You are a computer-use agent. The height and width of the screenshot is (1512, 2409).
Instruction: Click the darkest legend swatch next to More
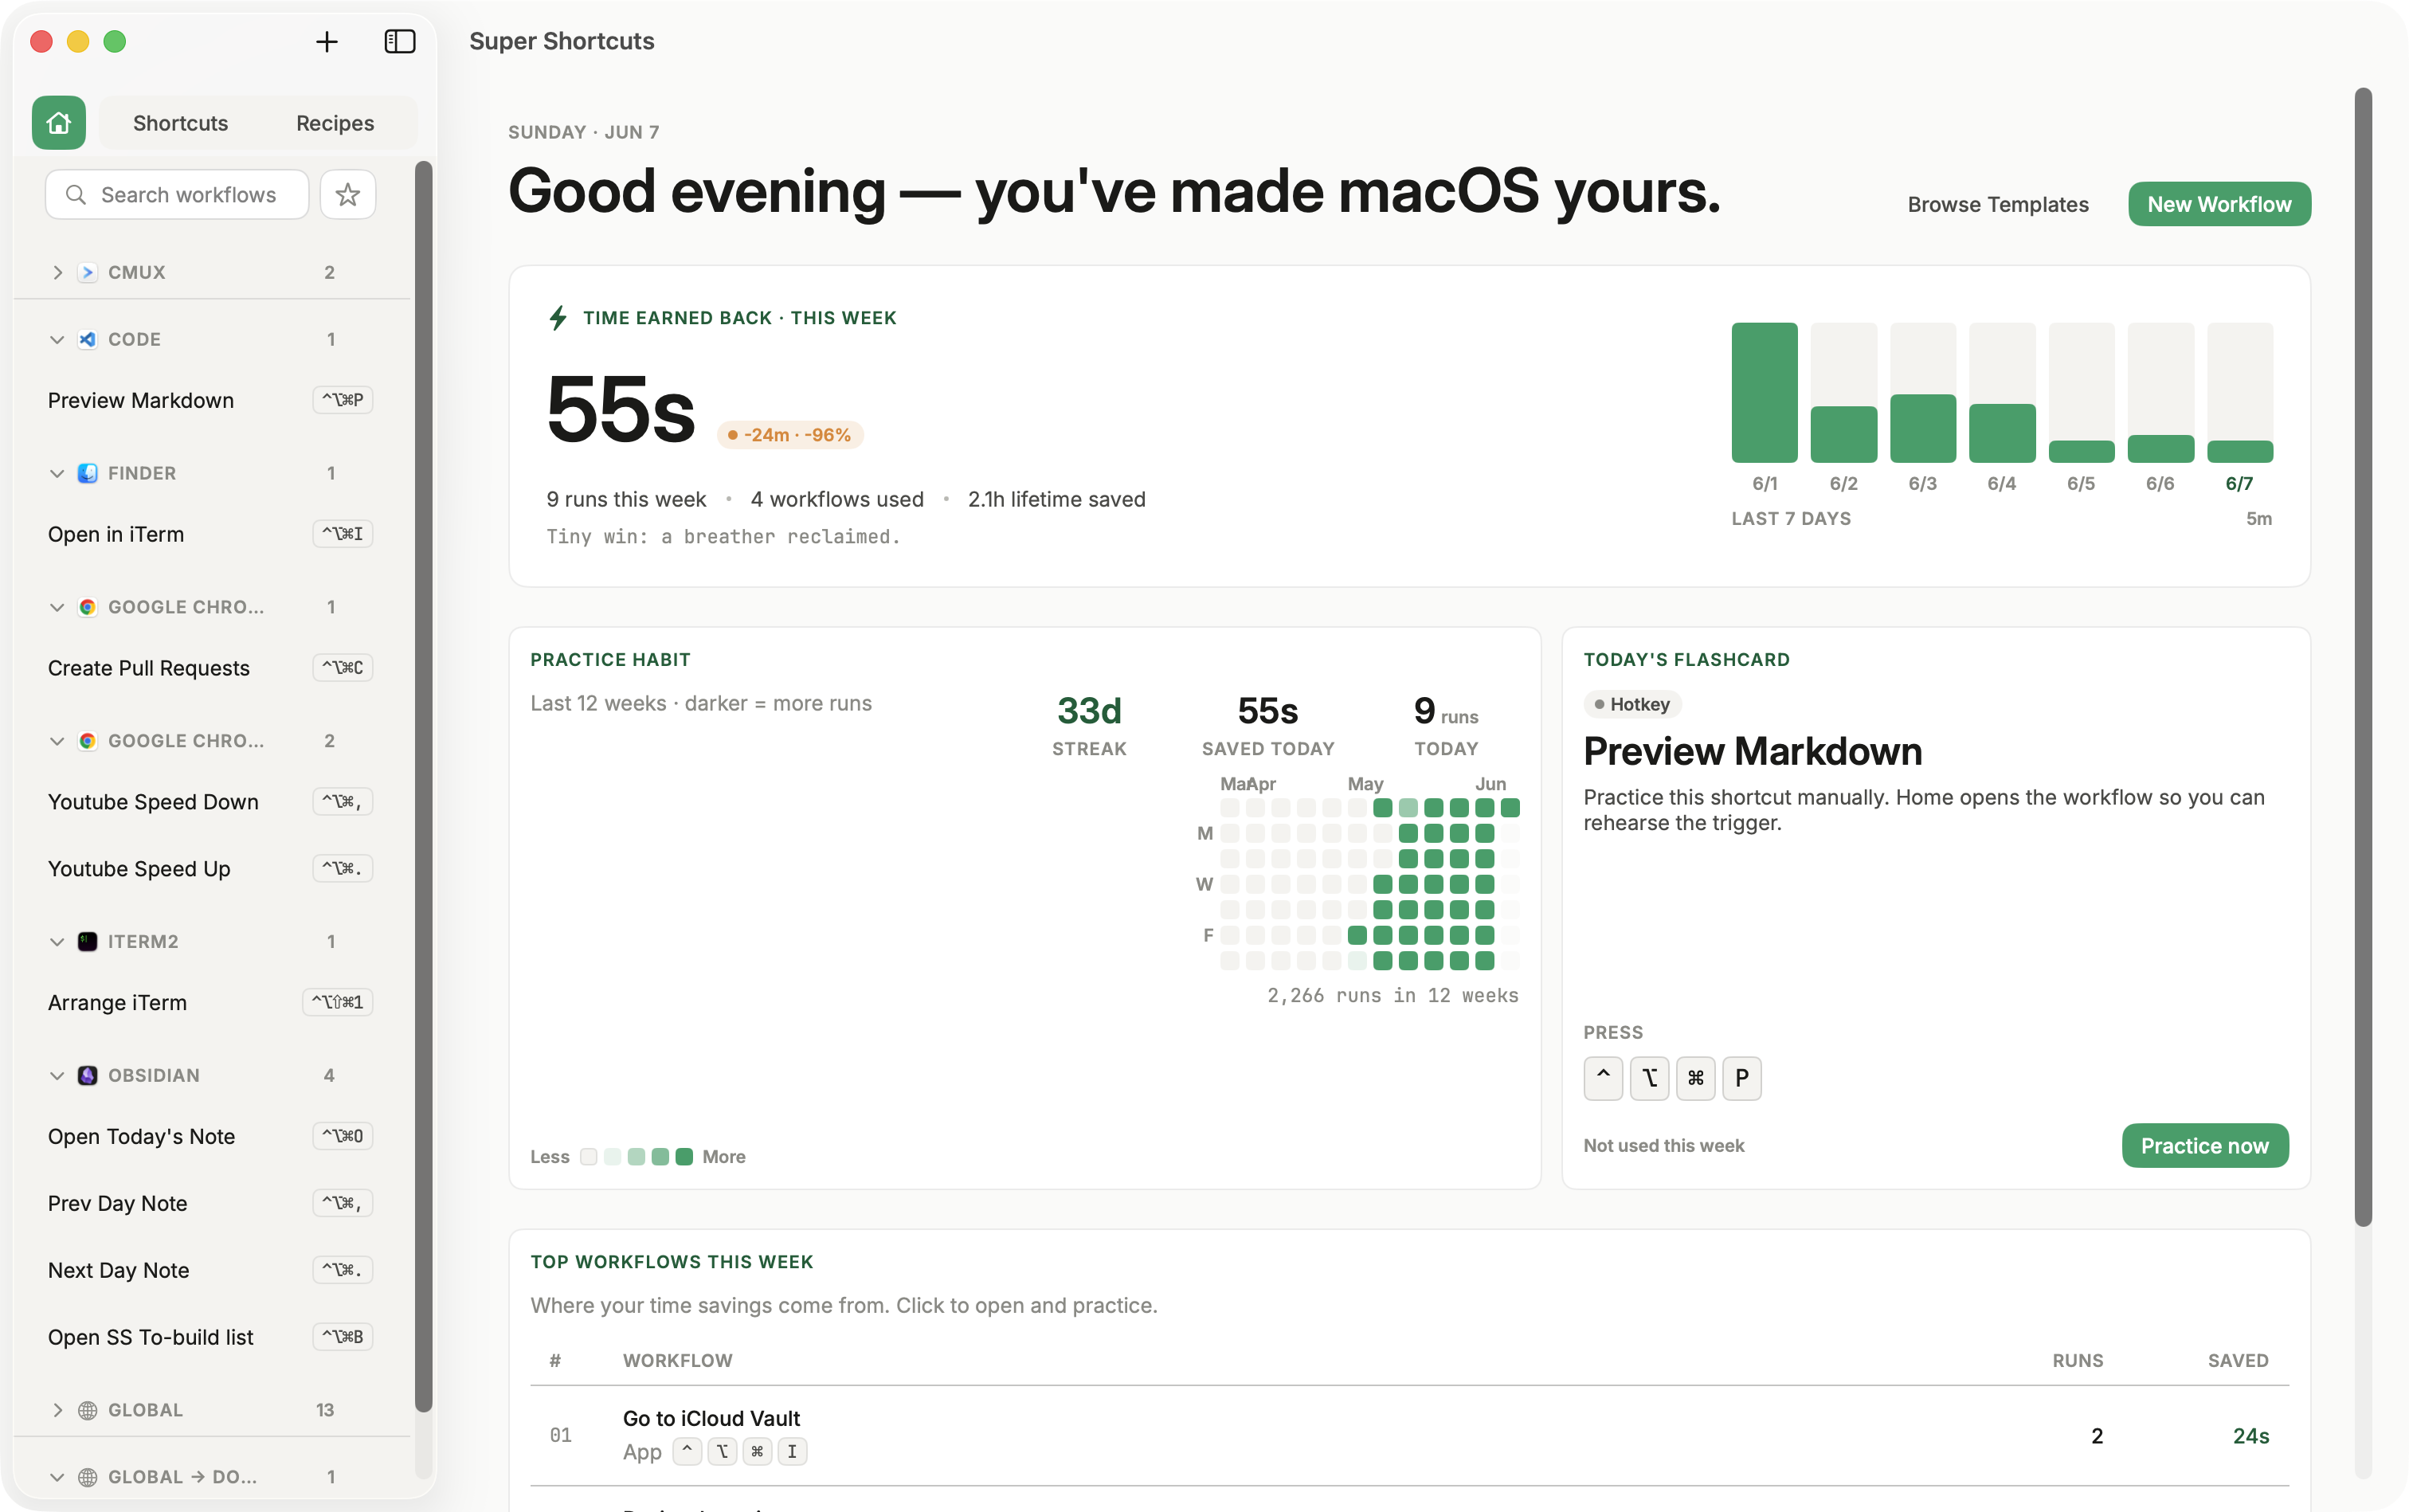pos(684,1156)
